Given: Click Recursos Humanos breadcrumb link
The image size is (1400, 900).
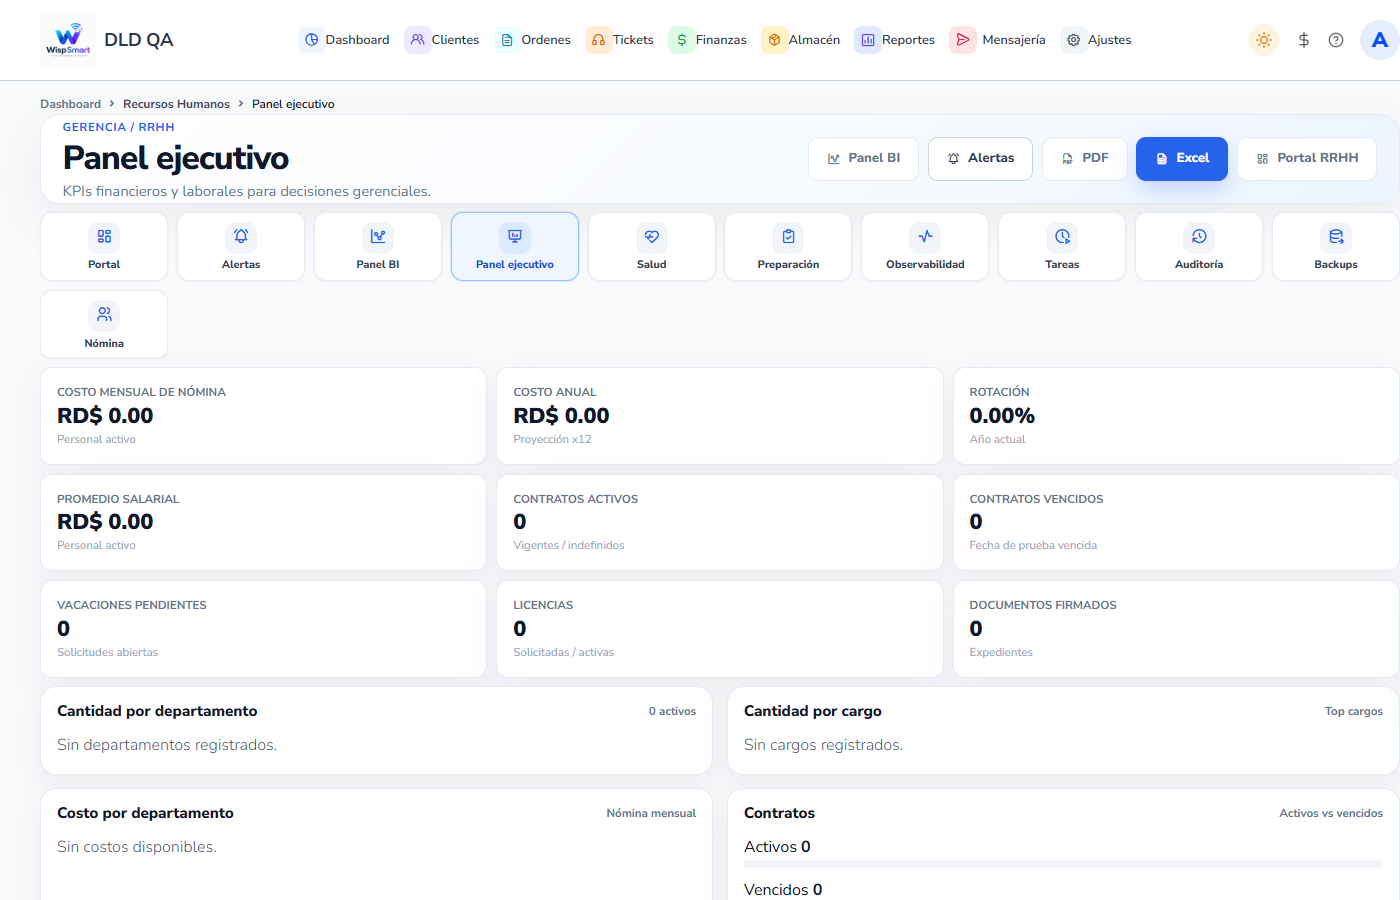Looking at the screenshot, I should tap(176, 104).
